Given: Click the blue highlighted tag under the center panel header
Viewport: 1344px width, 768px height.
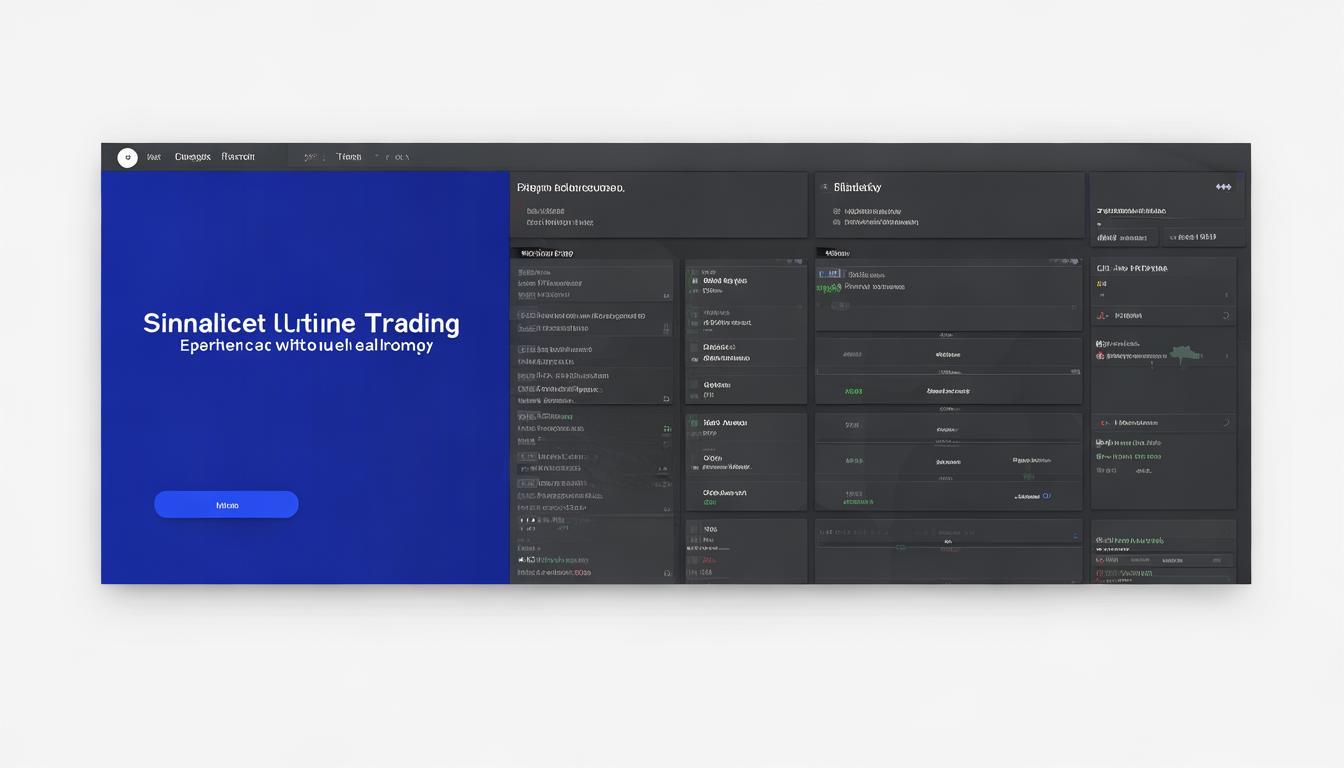Looking at the screenshot, I should tap(829, 273).
